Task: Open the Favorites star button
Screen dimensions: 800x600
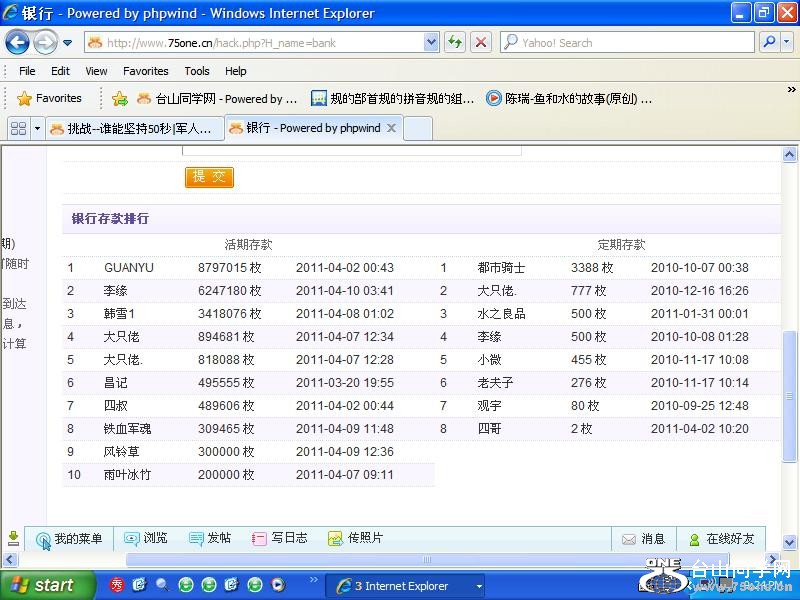Action: 49,98
